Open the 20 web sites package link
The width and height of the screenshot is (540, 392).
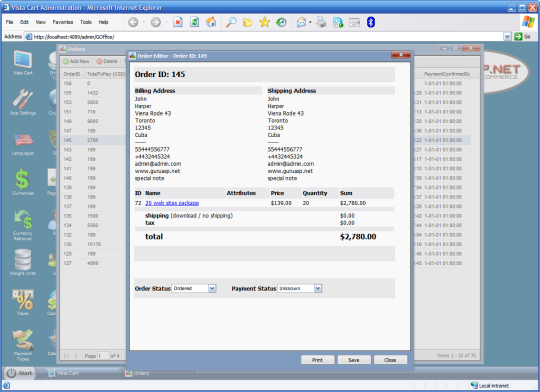point(172,203)
